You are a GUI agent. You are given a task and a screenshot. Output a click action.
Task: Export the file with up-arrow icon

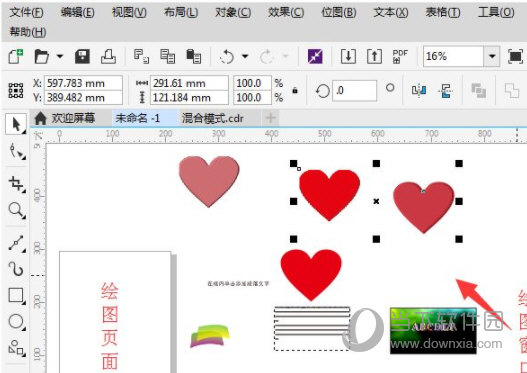374,56
